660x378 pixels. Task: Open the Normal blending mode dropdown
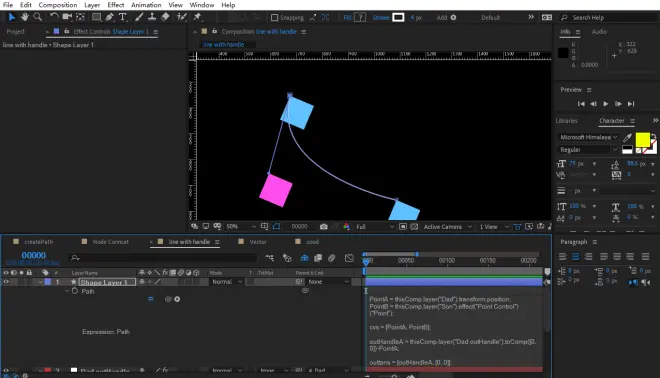coord(226,282)
